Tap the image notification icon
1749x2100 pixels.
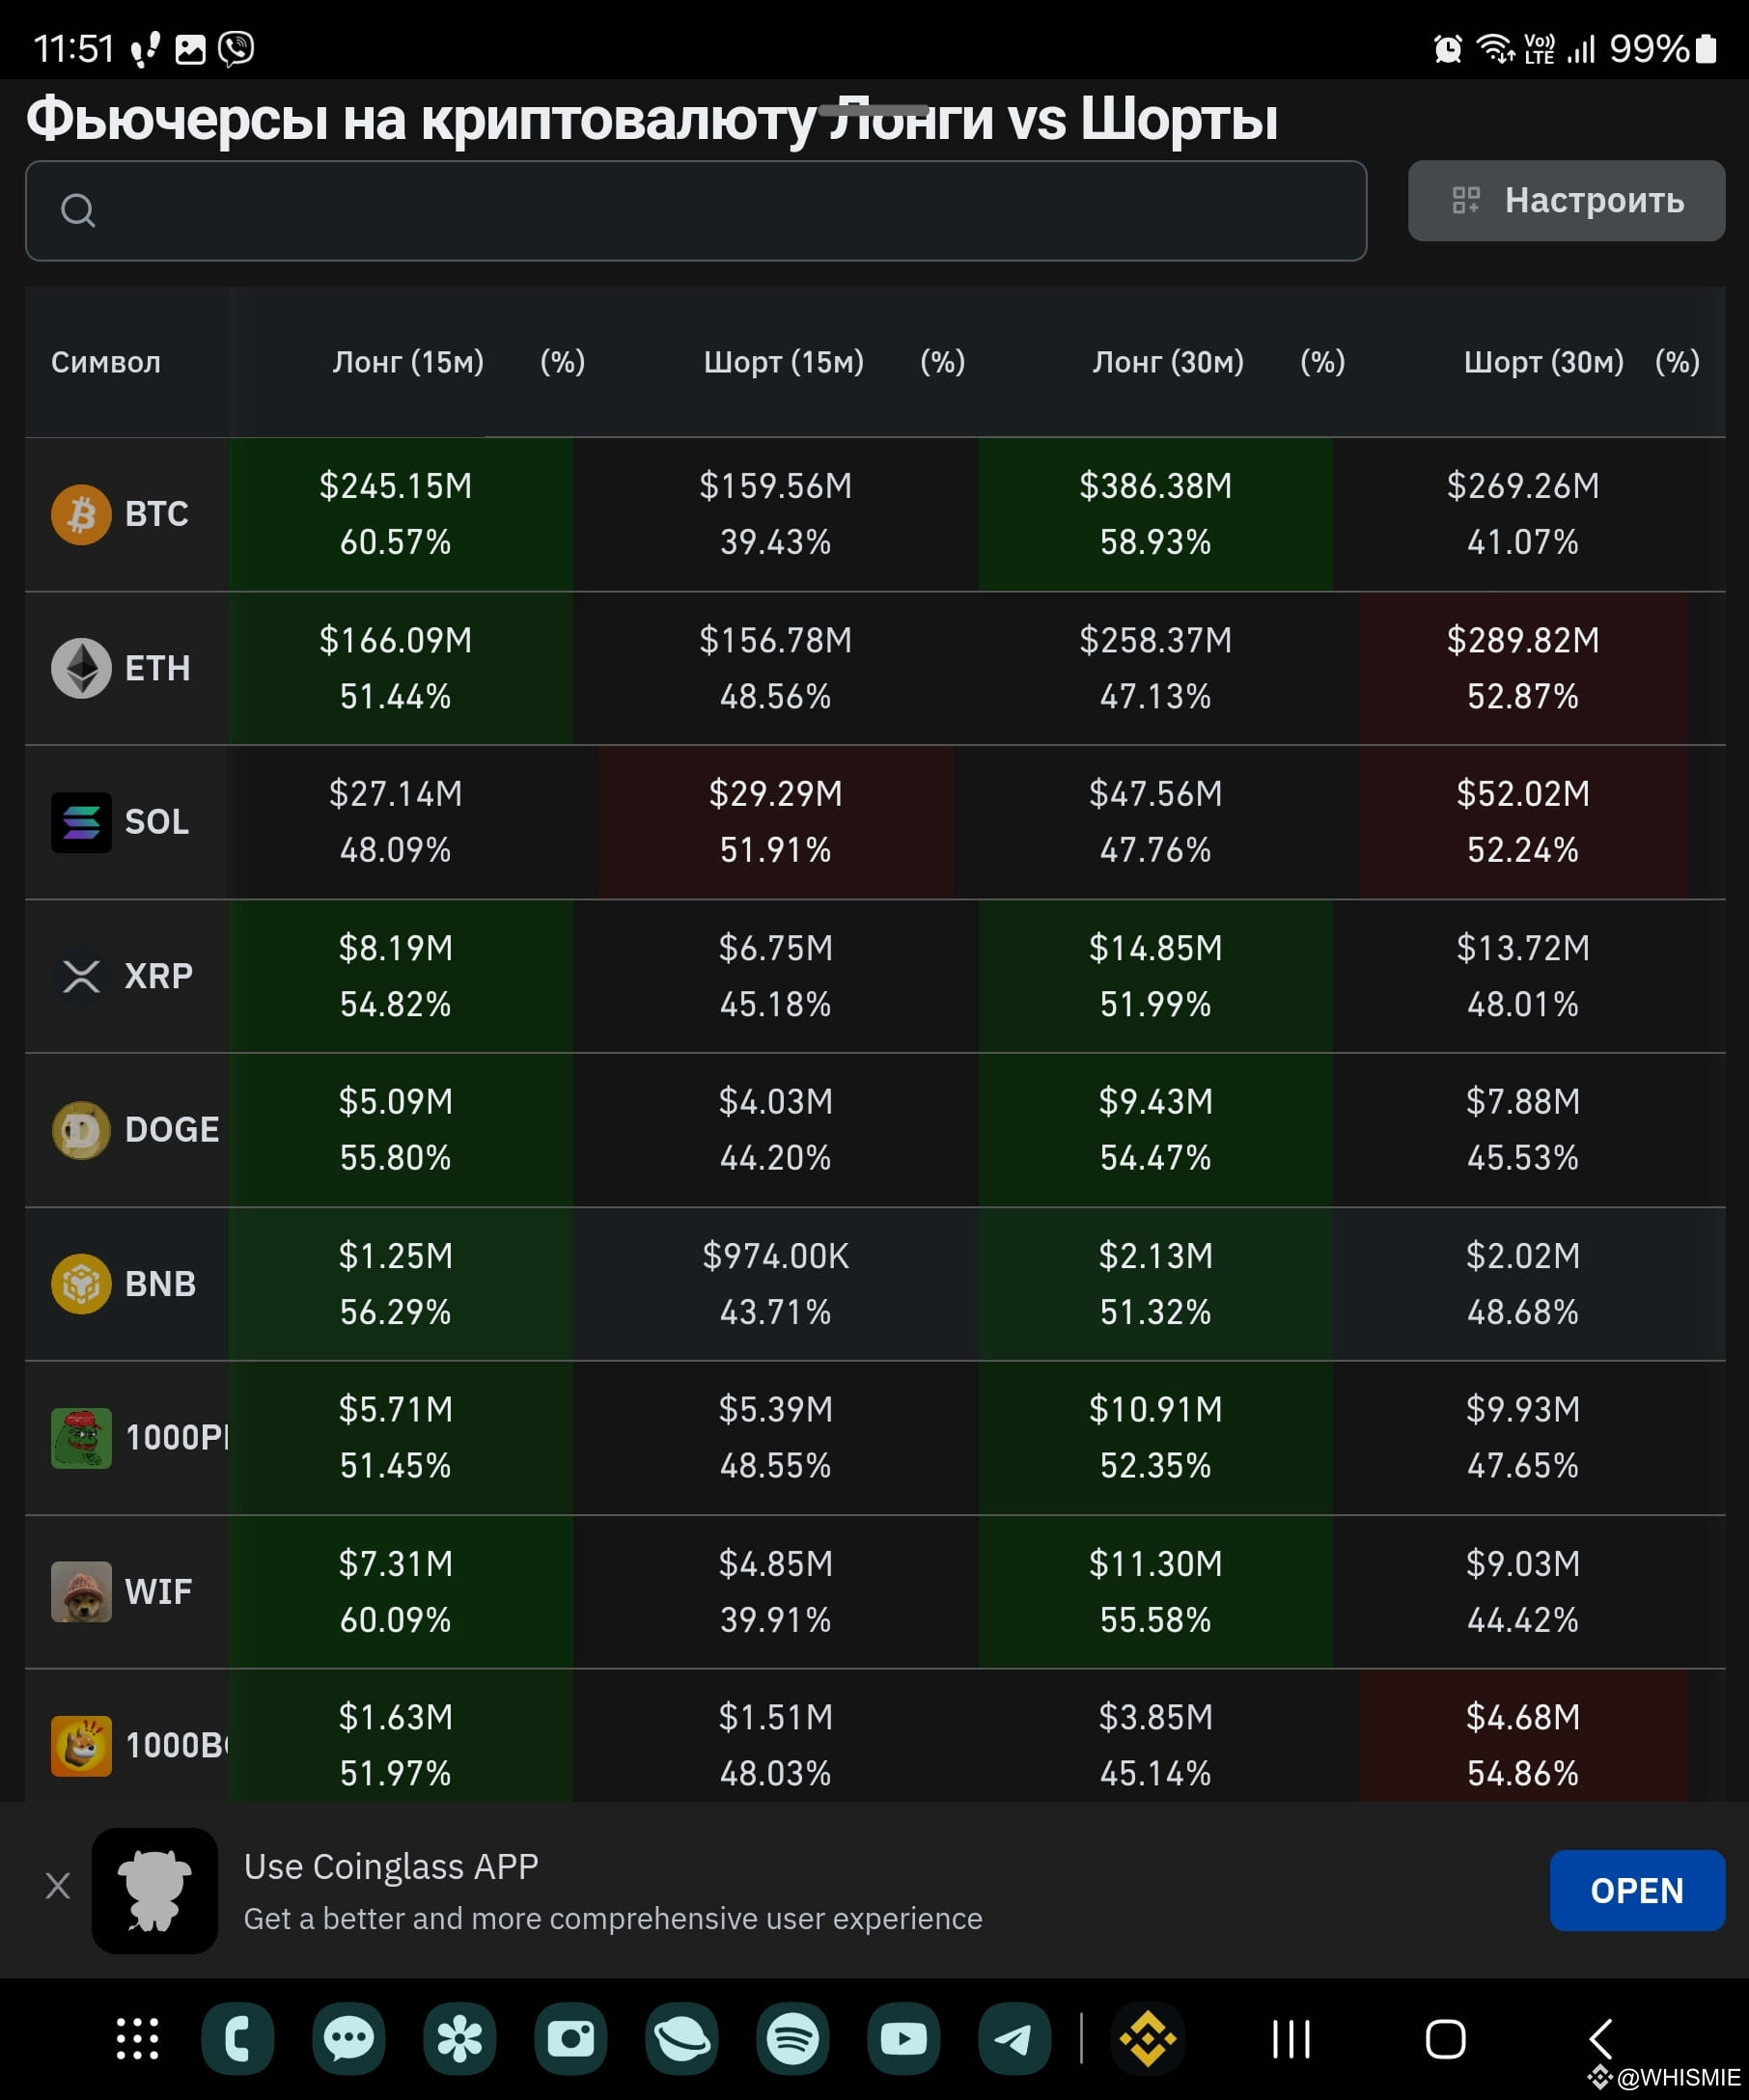(190, 49)
